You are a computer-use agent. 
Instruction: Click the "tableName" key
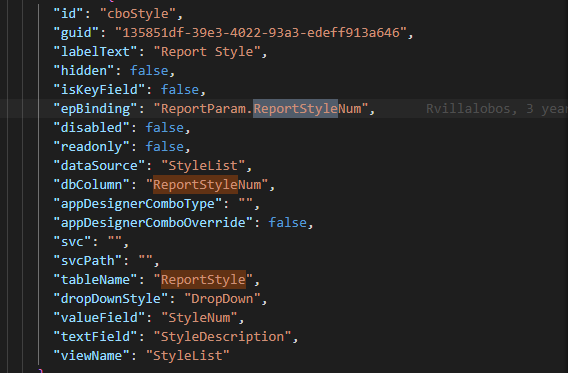pyautogui.click(x=95, y=280)
